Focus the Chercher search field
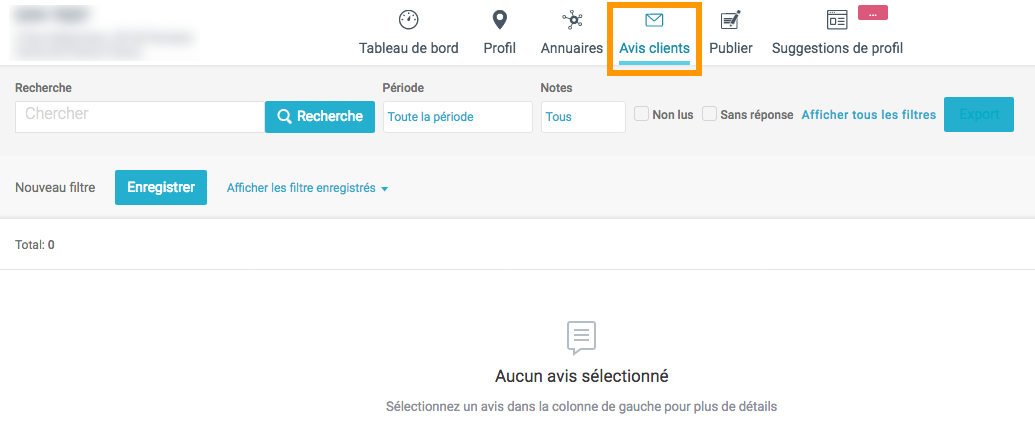The height and width of the screenshot is (422, 1035). 139,116
